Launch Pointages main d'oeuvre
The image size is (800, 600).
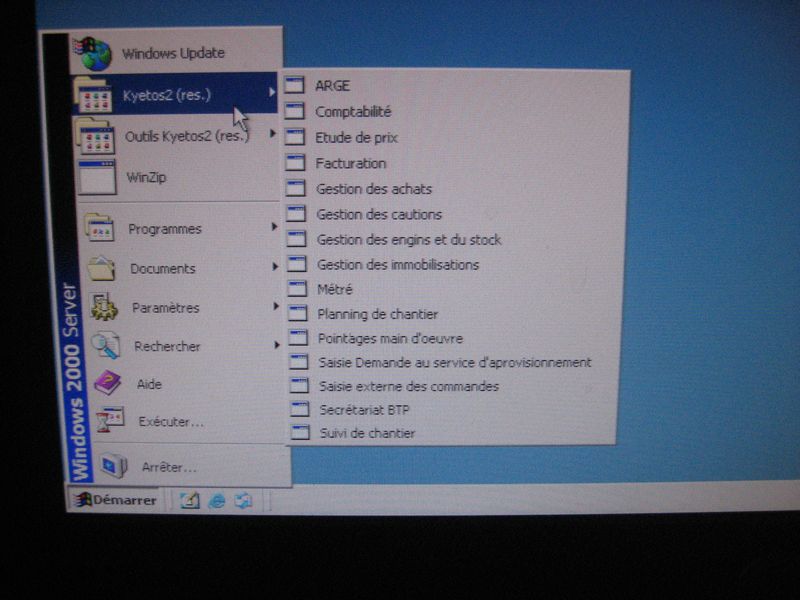coord(454,338)
